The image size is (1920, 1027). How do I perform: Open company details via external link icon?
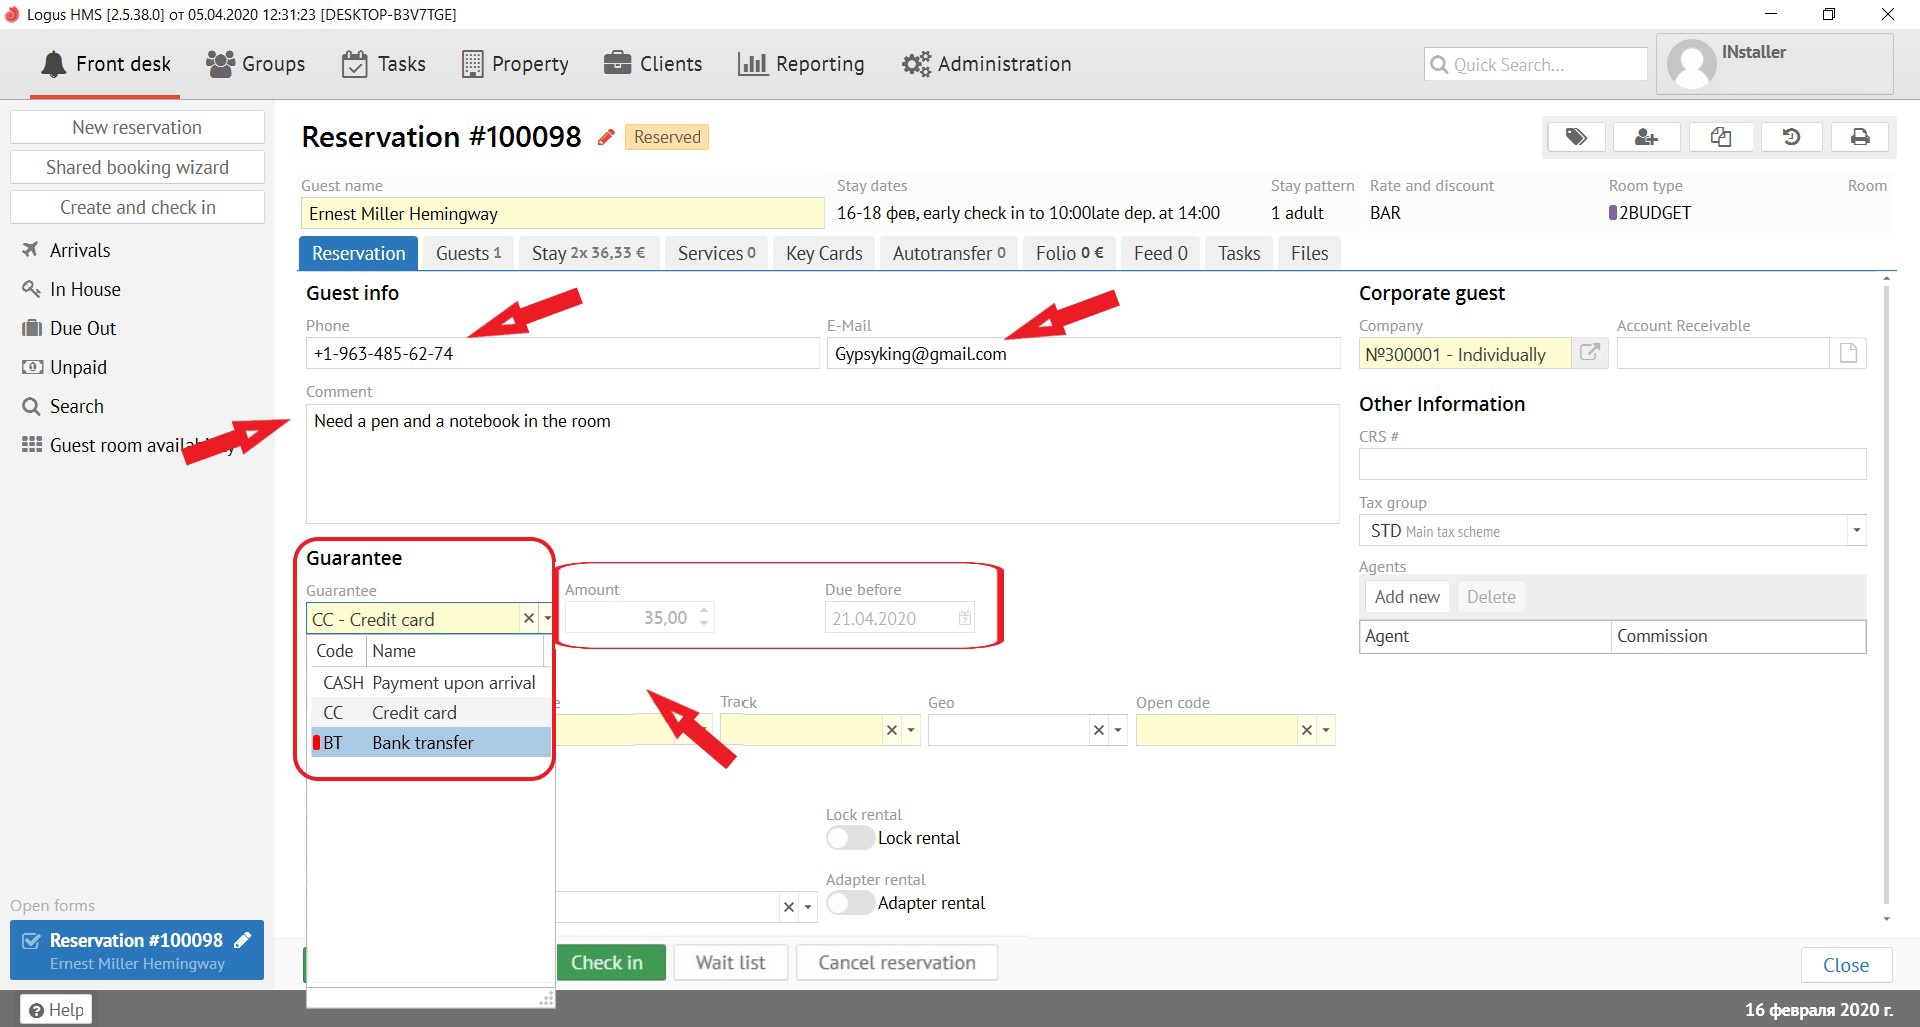(x=1589, y=353)
